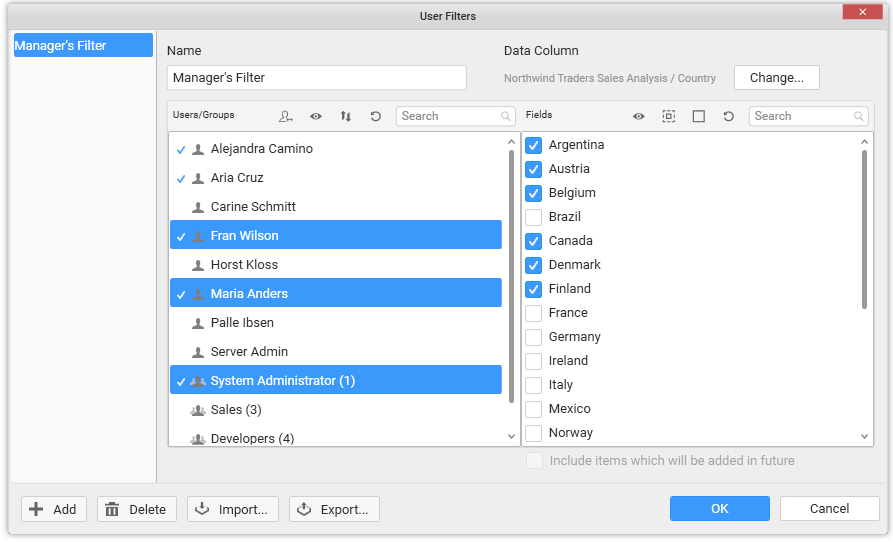The height and width of the screenshot is (542, 893).
Task: Toggle the eye icon in Users/Groups toolbar
Action: coord(316,116)
